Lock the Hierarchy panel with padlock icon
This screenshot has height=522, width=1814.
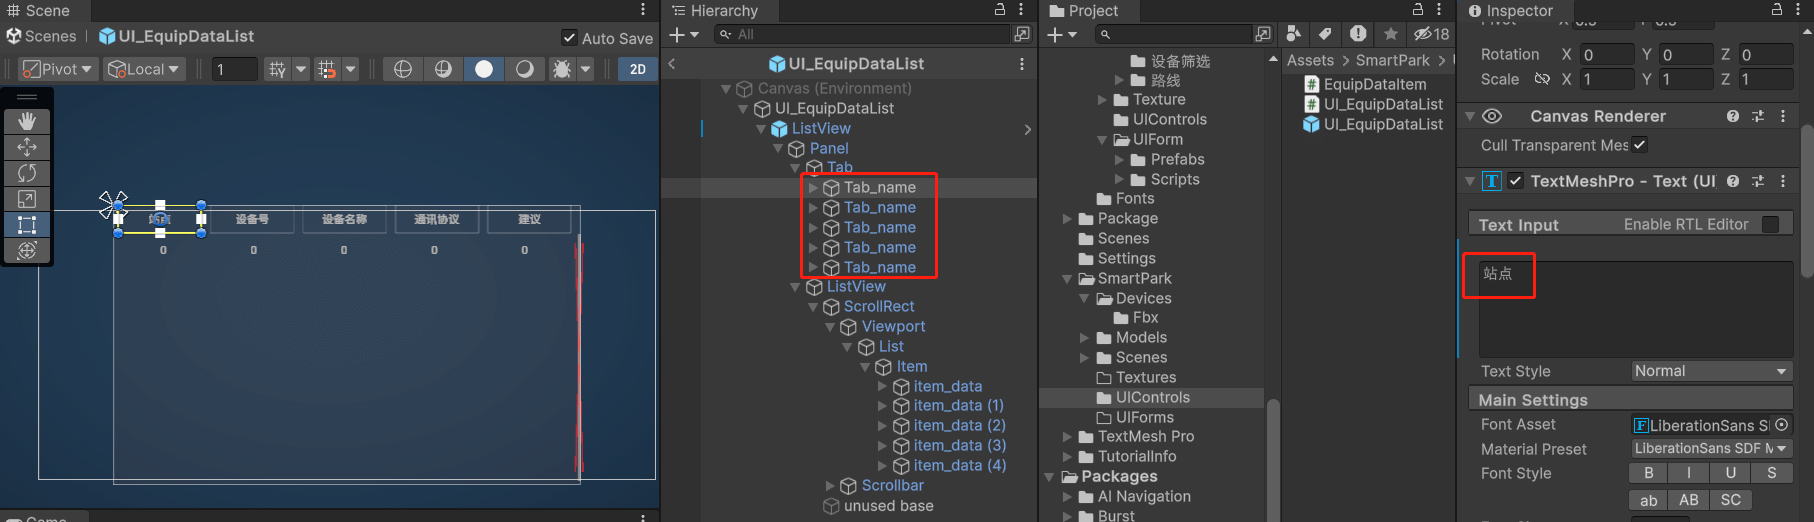pos(999,10)
